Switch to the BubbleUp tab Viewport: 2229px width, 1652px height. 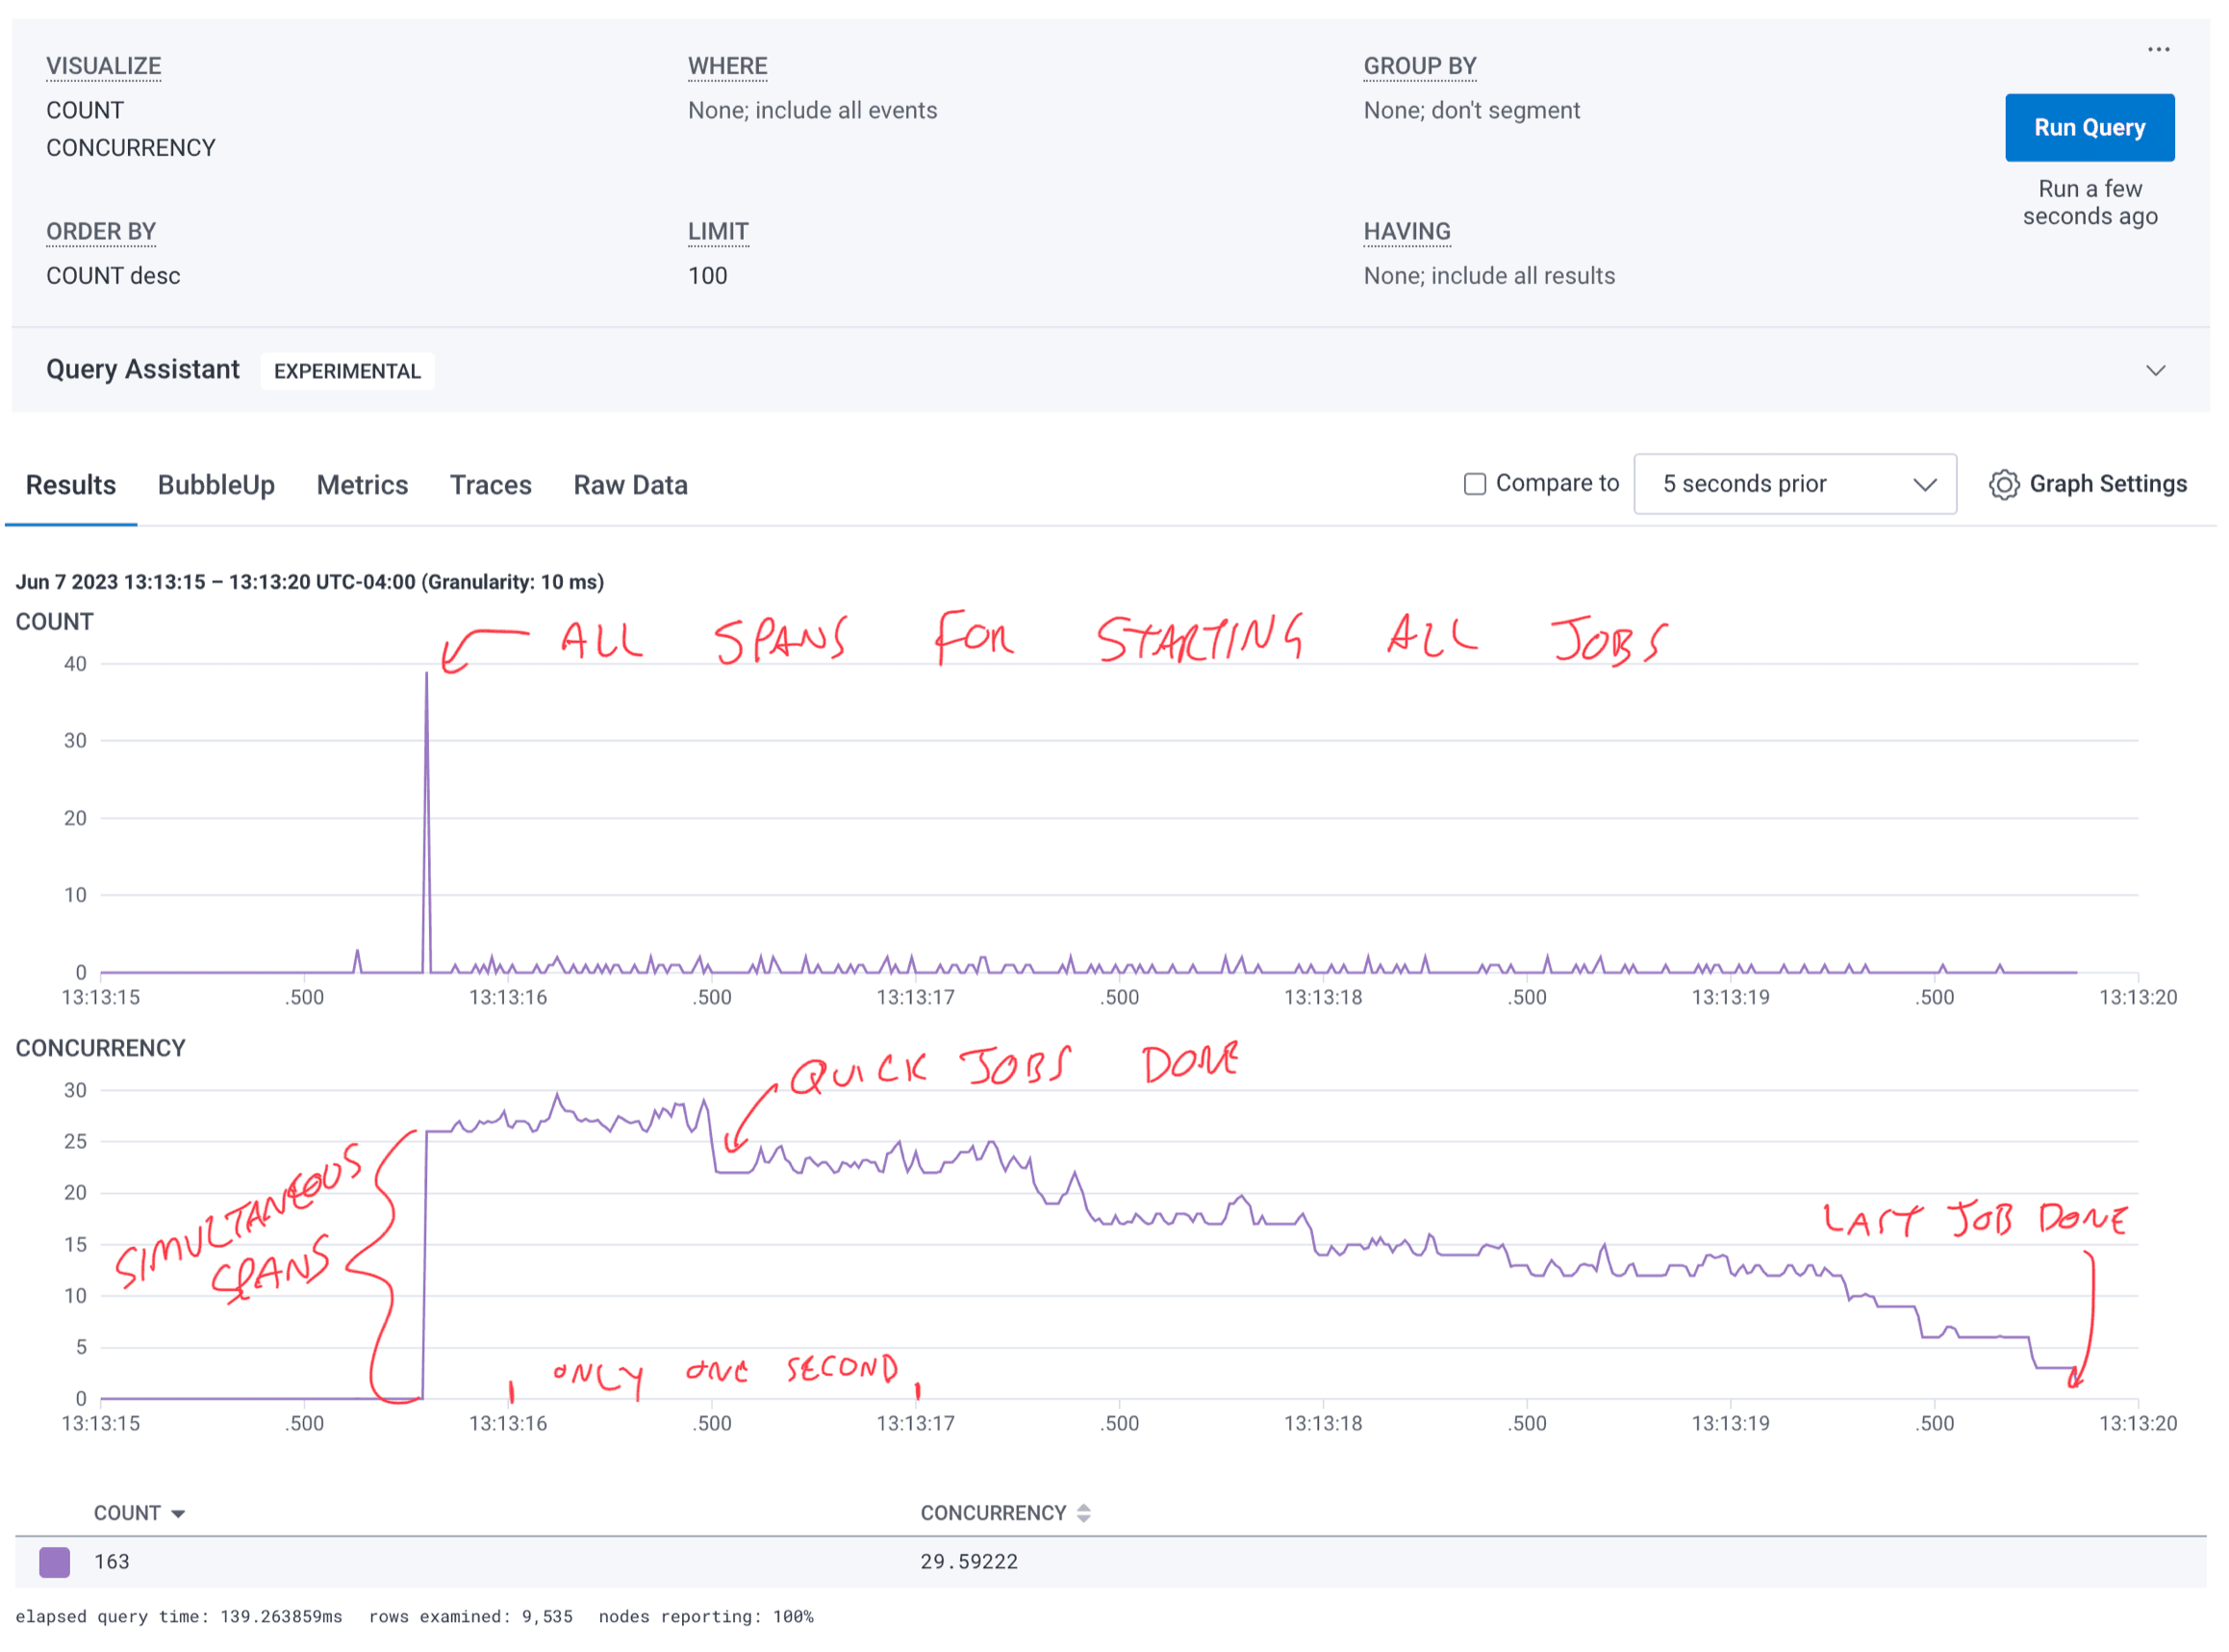pos(216,486)
